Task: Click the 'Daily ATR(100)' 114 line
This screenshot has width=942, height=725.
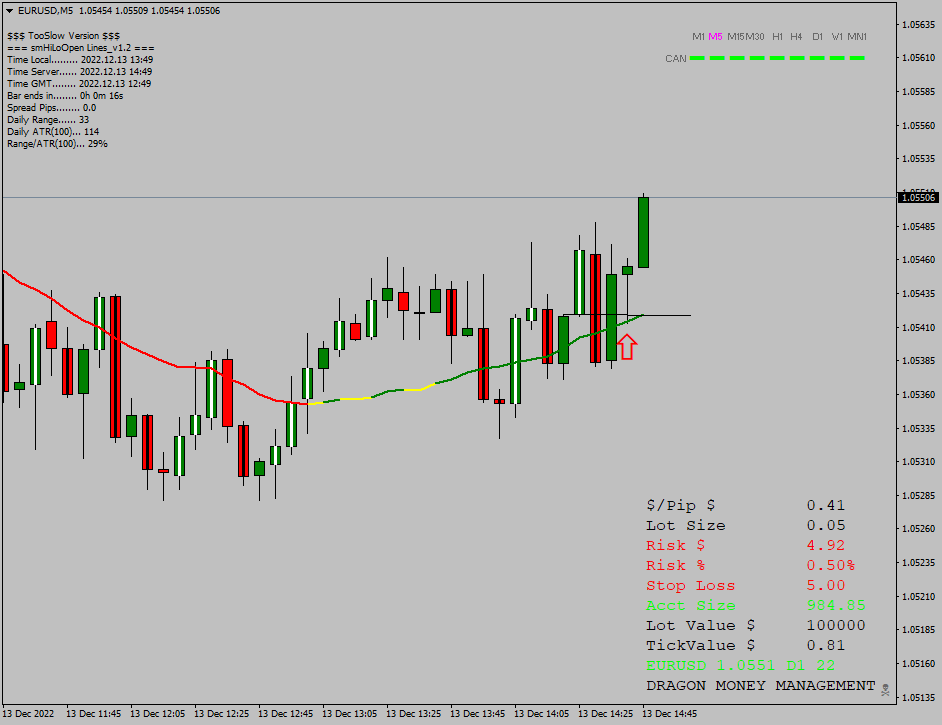Action: [53, 132]
